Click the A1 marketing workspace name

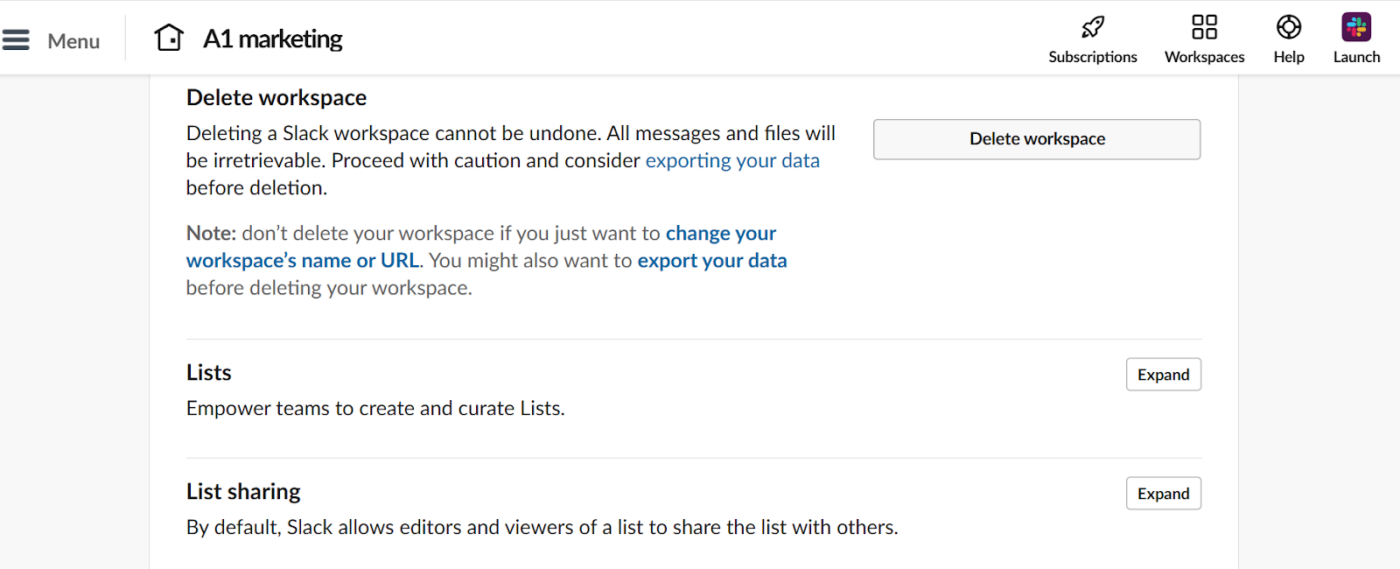(x=272, y=39)
